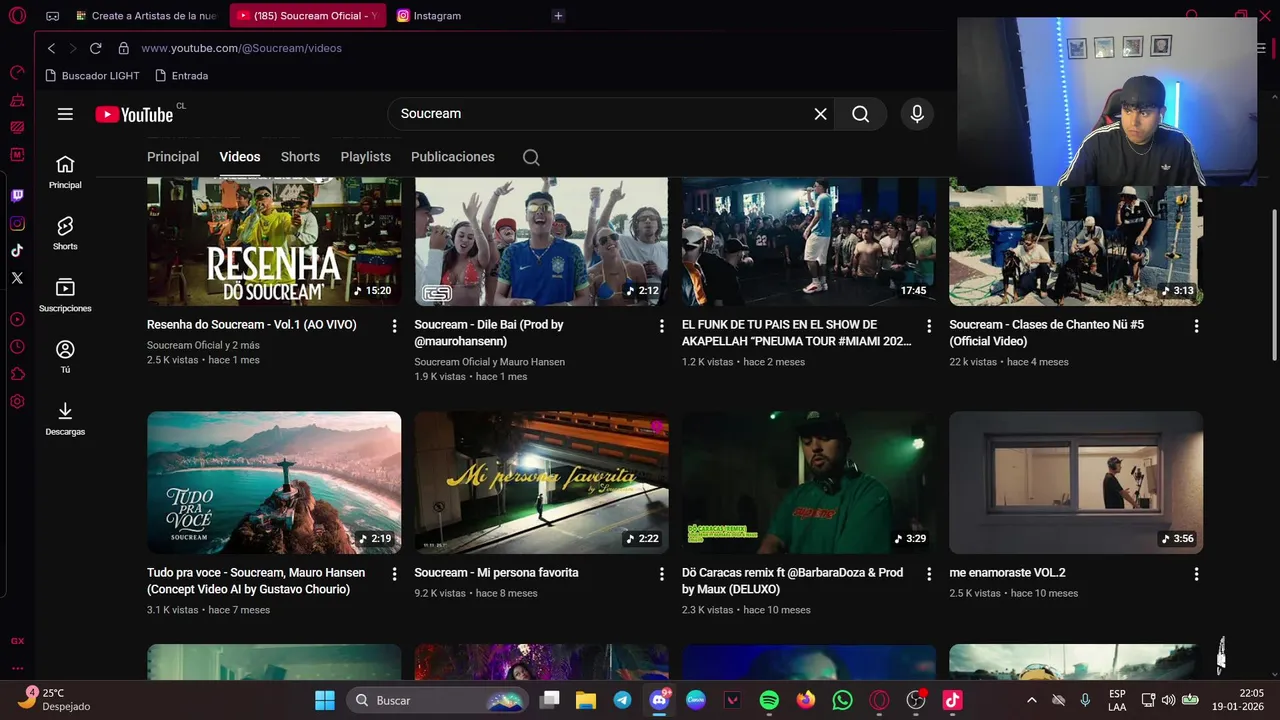The width and height of the screenshot is (1280, 720).
Task: Open Soucream - Mi persona favorita title
Action: (496, 573)
